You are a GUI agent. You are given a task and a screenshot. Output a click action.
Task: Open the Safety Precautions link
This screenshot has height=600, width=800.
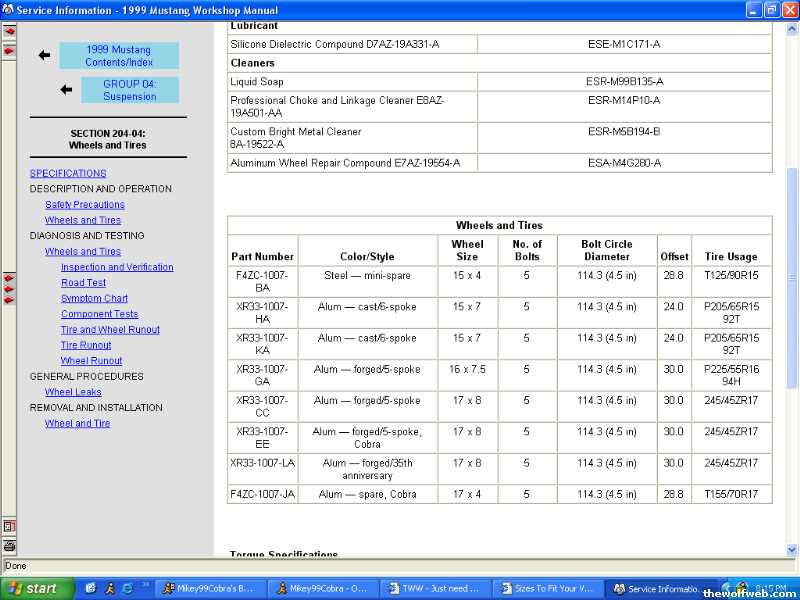[85, 204]
